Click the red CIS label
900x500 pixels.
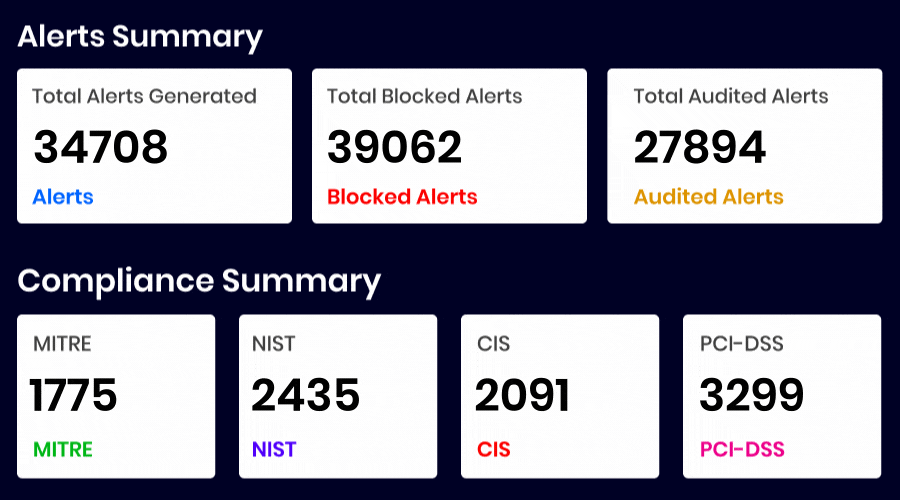coord(494,449)
